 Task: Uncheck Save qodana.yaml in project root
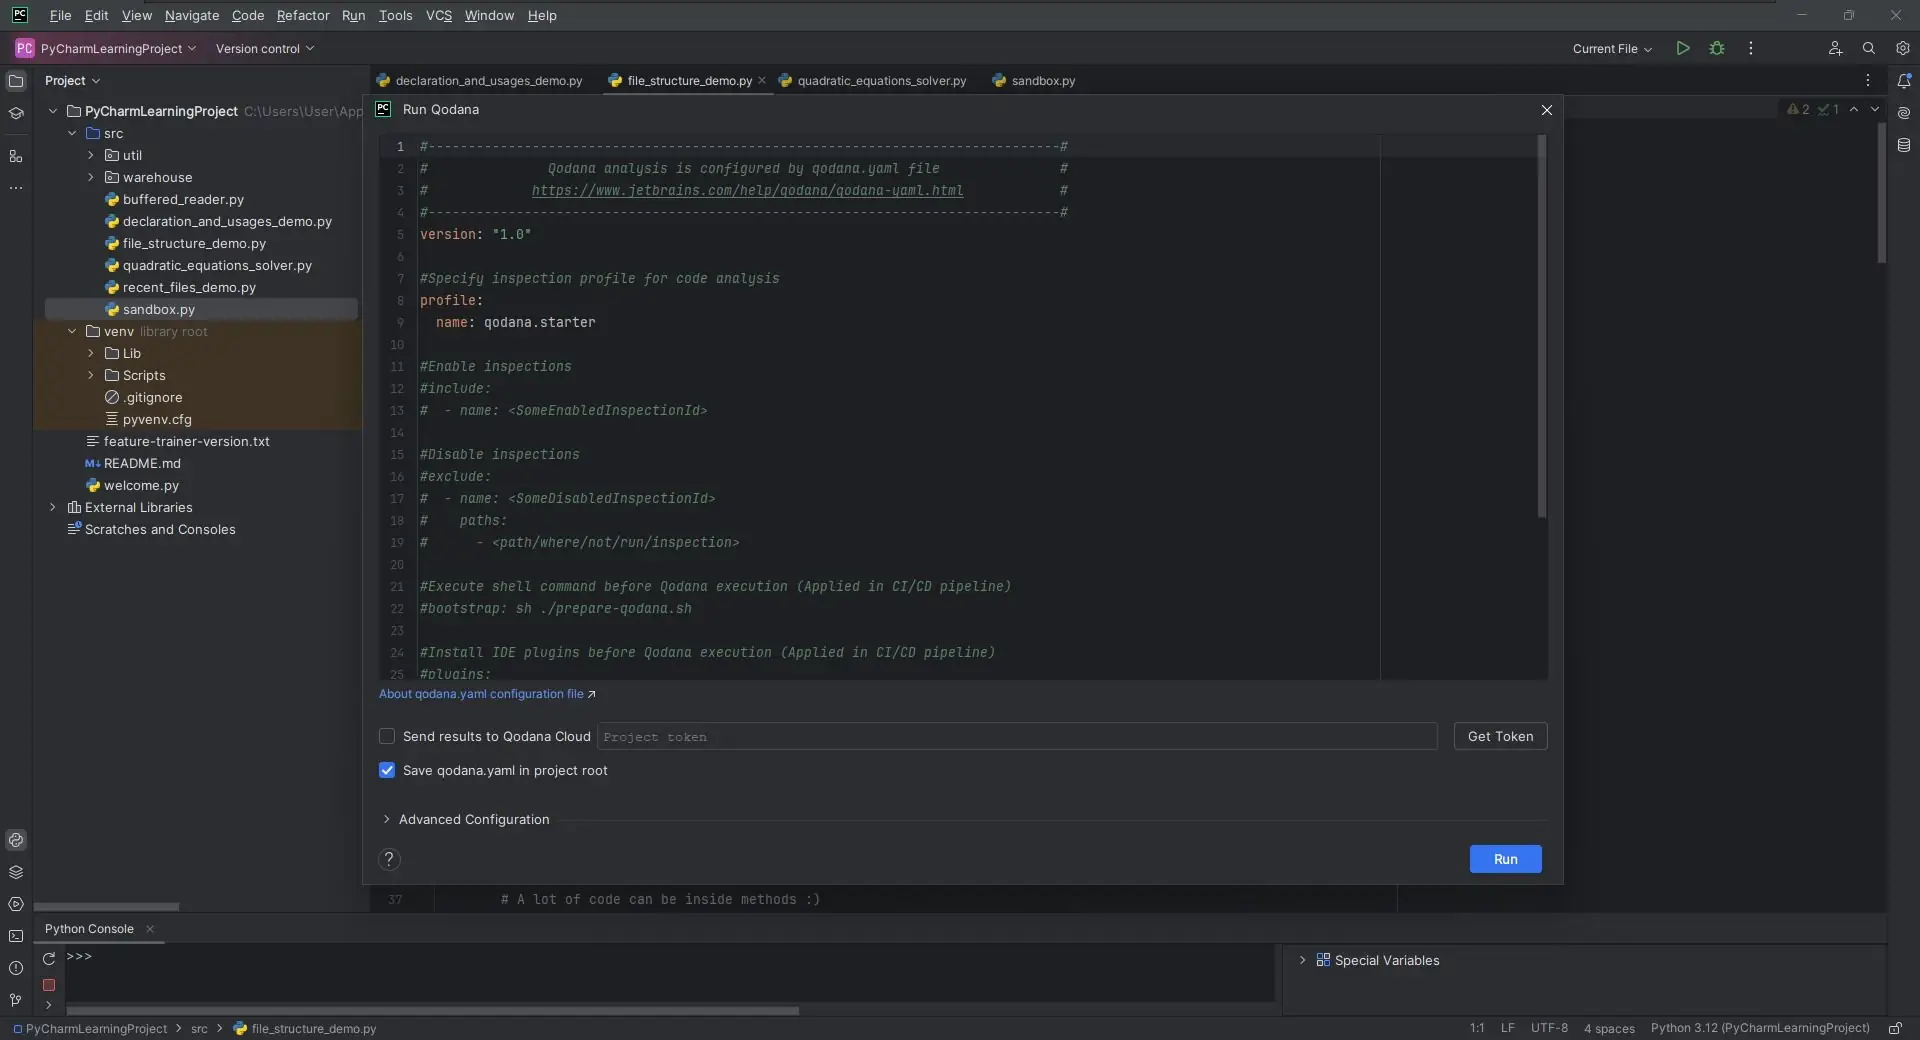coord(387,771)
